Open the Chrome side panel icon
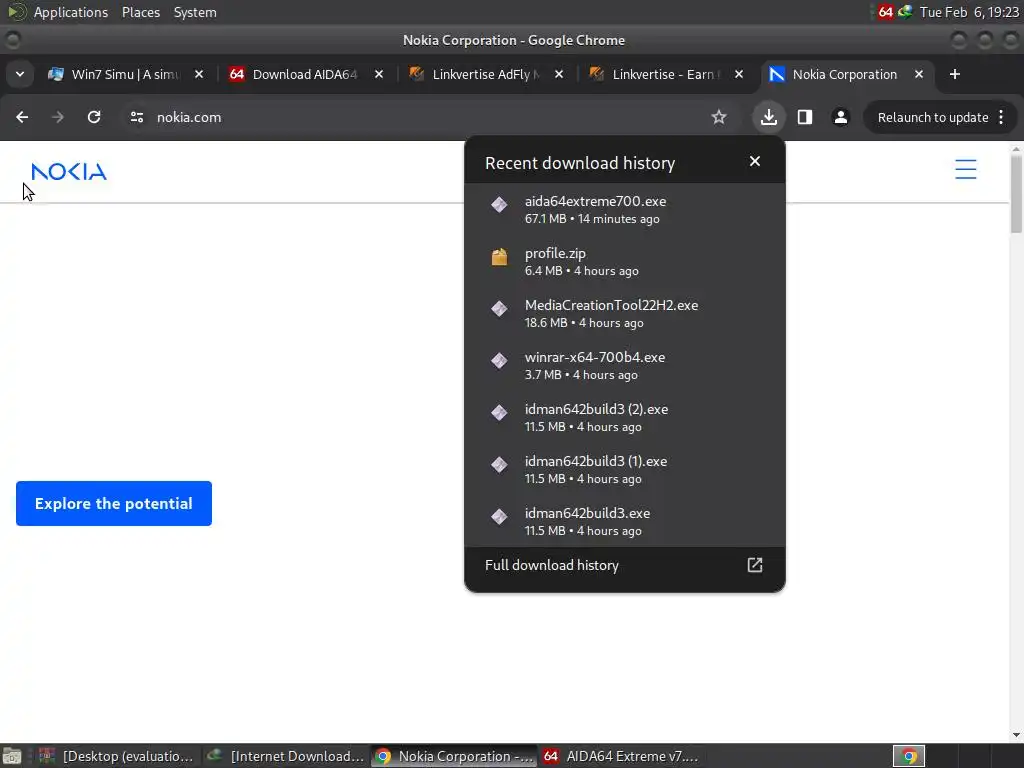 [x=805, y=117]
